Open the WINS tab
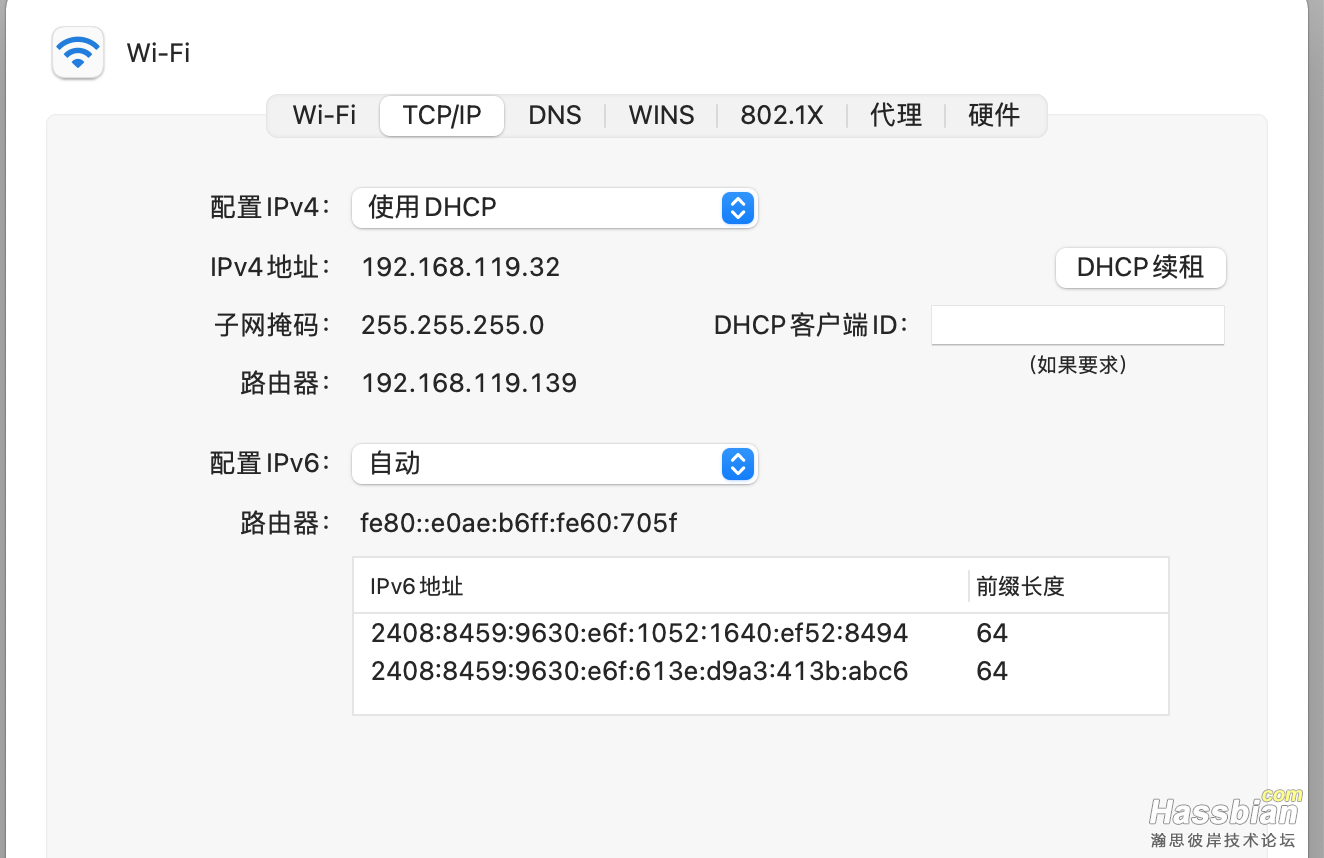Screen dimensions: 1324x858 (661, 115)
